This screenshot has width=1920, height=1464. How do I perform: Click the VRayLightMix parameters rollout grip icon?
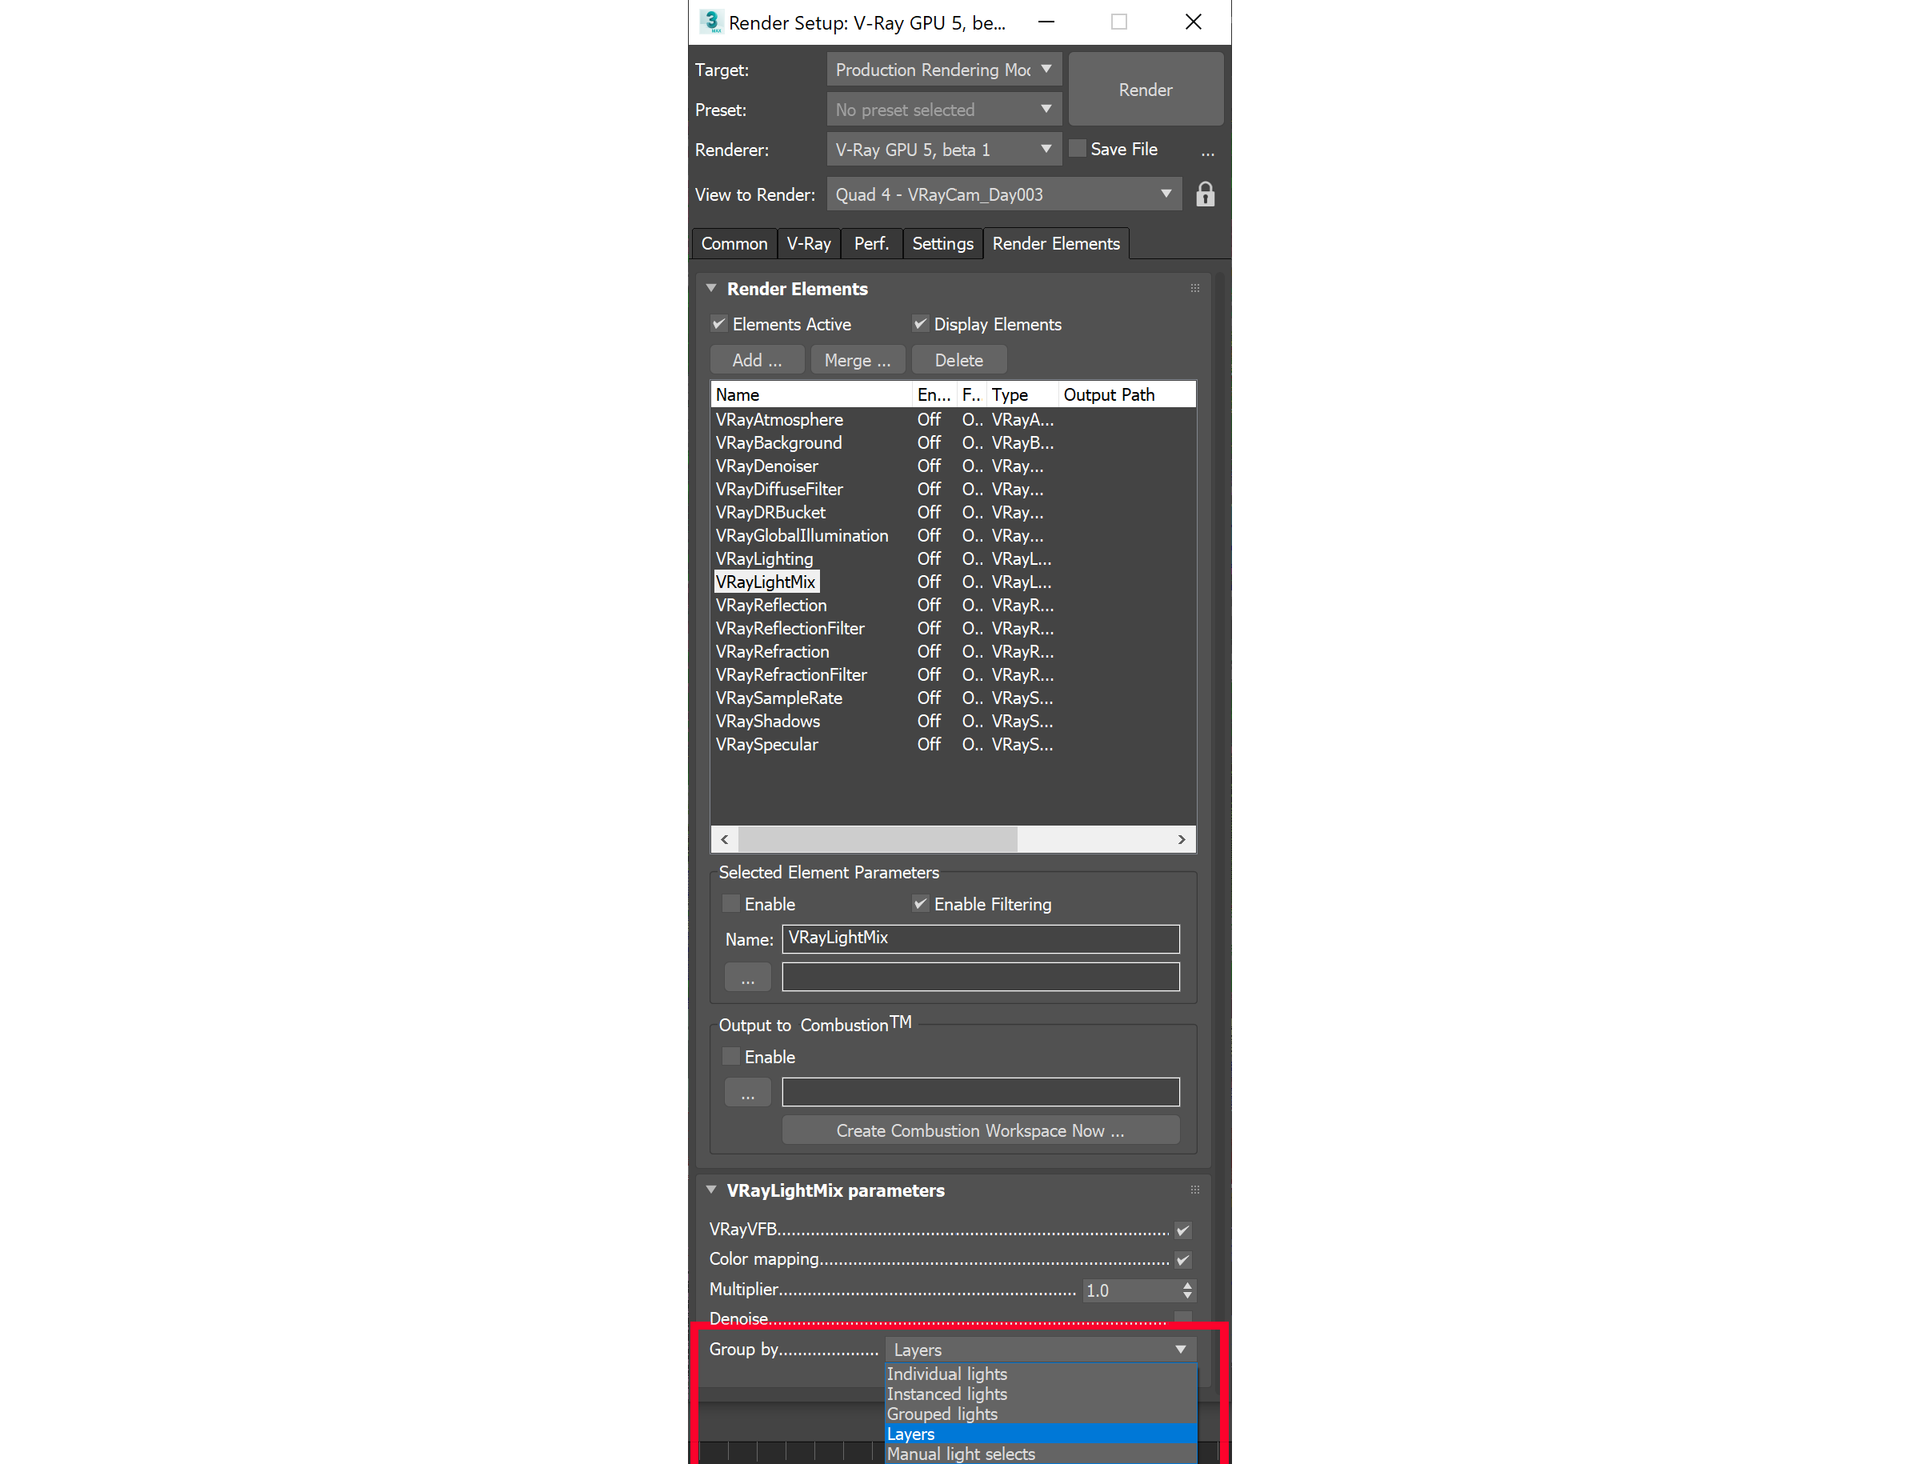(x=1195, y=1190)
